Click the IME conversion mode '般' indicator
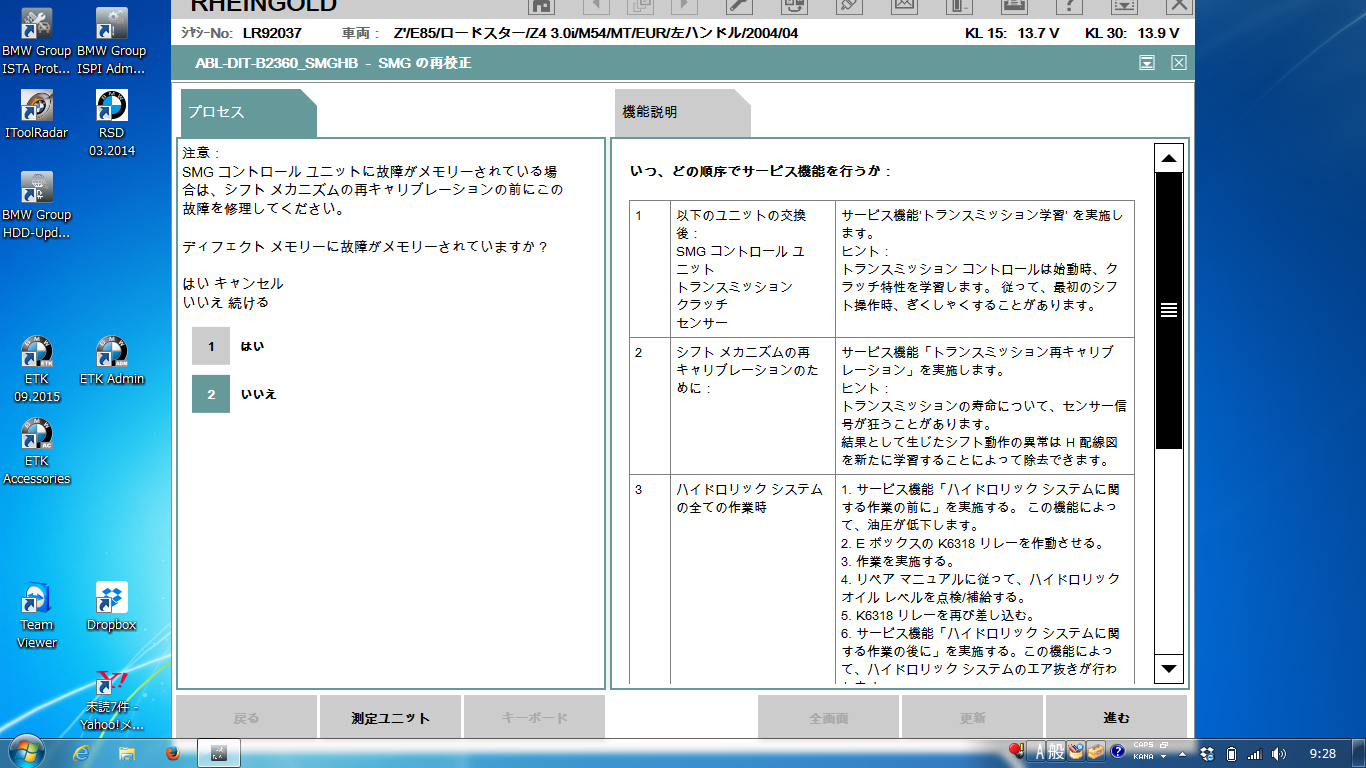Viewport: 1366px width, 768px height. (x=1055, y=752)
